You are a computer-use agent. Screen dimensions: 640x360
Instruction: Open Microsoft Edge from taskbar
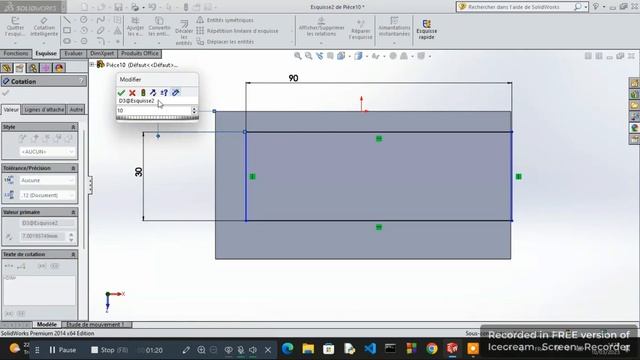[288, 349]
